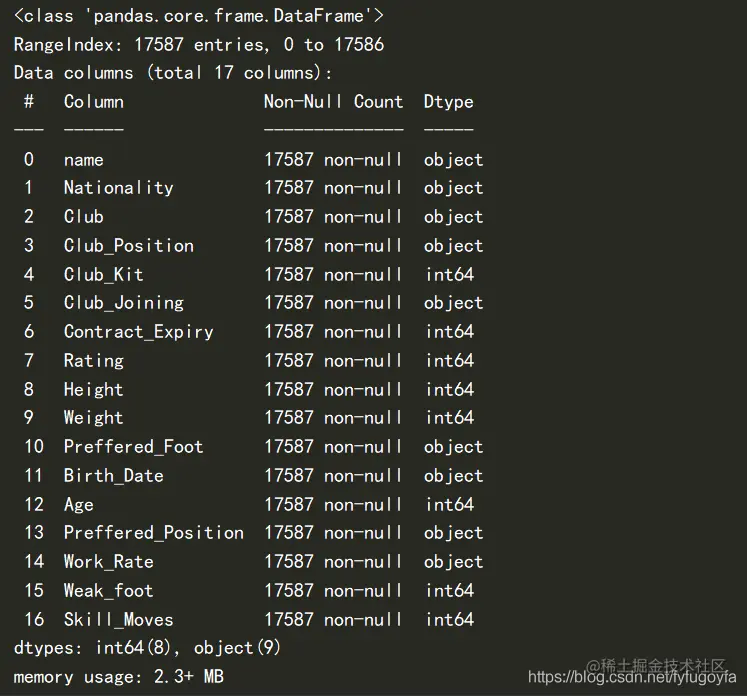This screenshot has height=696, width=747.
Task: Select the 'Skill_Moves' column name
Action: click(119, 619)
